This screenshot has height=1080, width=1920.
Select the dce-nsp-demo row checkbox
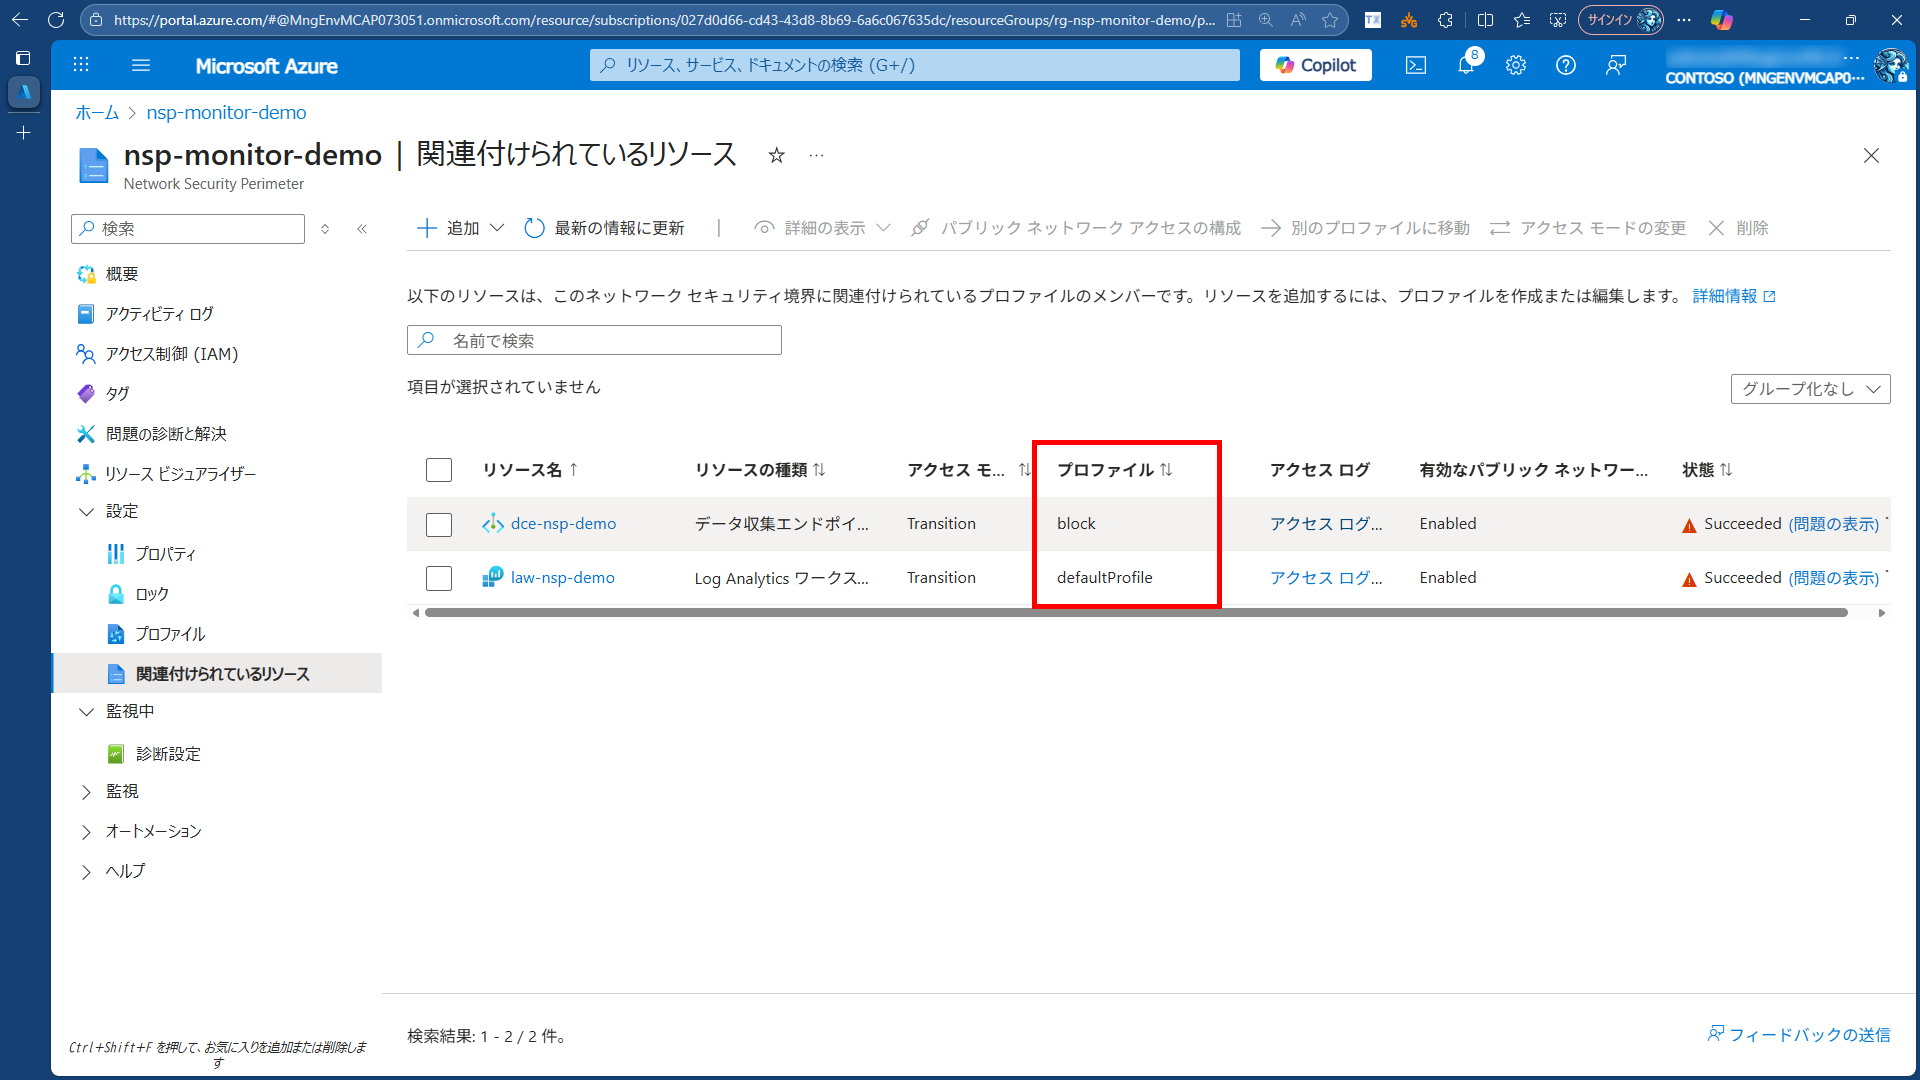pos(438,524)
